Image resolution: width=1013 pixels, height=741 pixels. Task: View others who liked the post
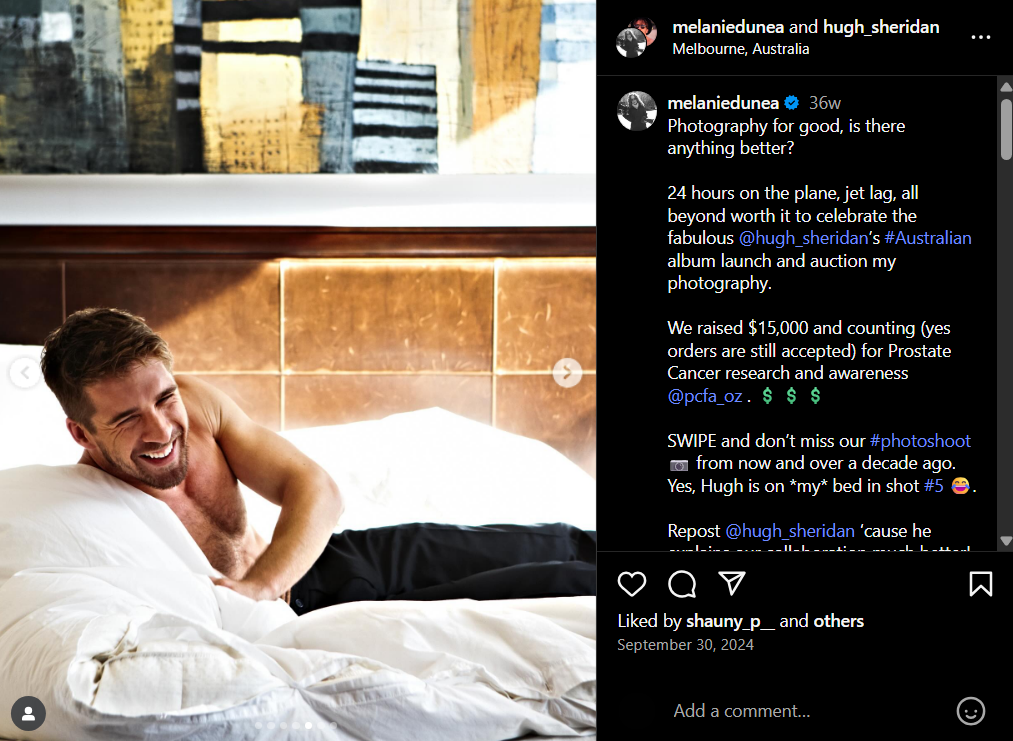point(839,621)
